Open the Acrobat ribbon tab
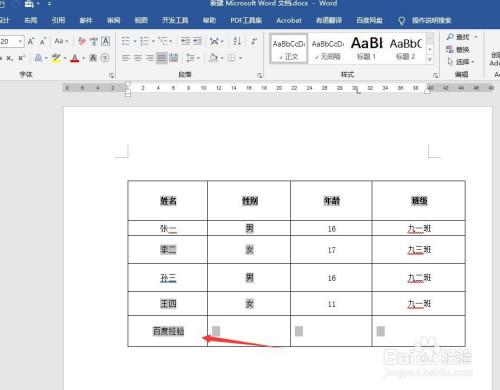The height and width of the screenshot is (390, 500). pos(289,21)
